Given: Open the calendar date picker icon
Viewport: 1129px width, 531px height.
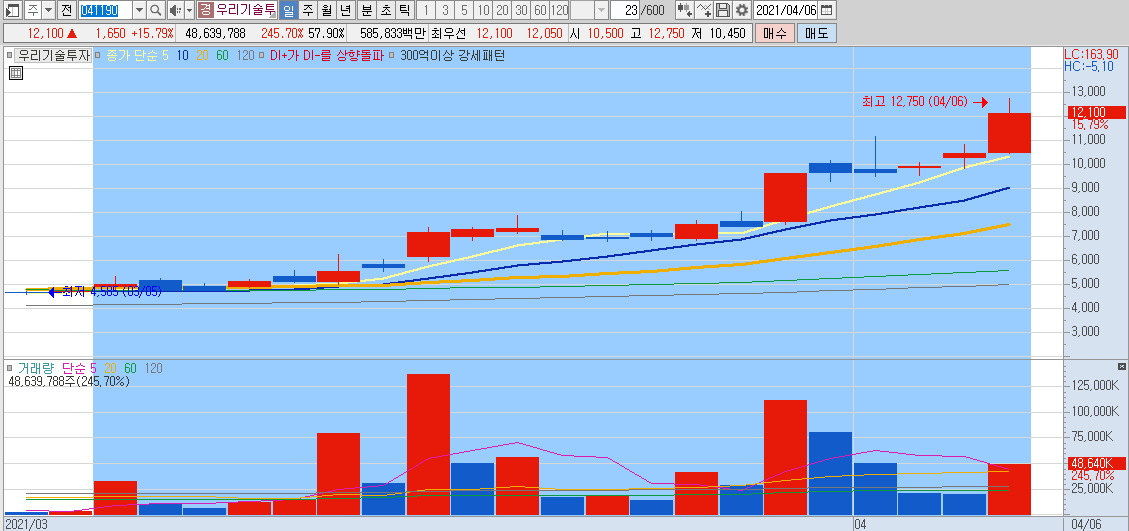Looking at the screenshot, I should 828,10.
